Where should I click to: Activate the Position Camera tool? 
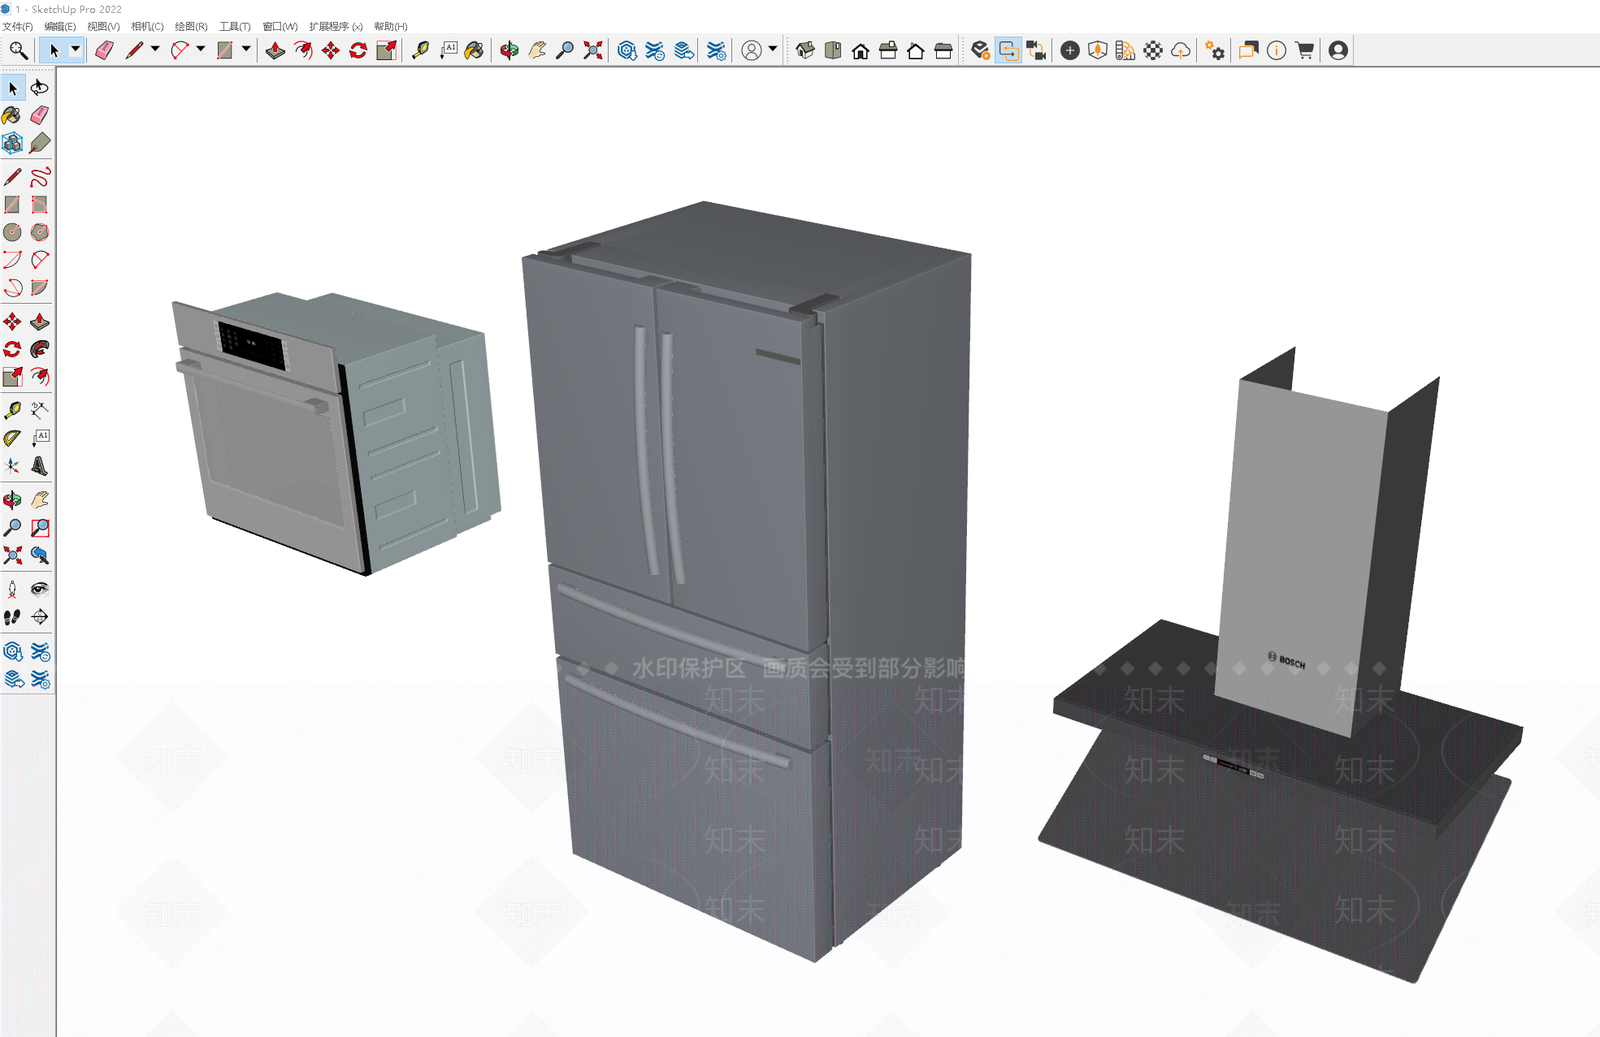[12, 588]
